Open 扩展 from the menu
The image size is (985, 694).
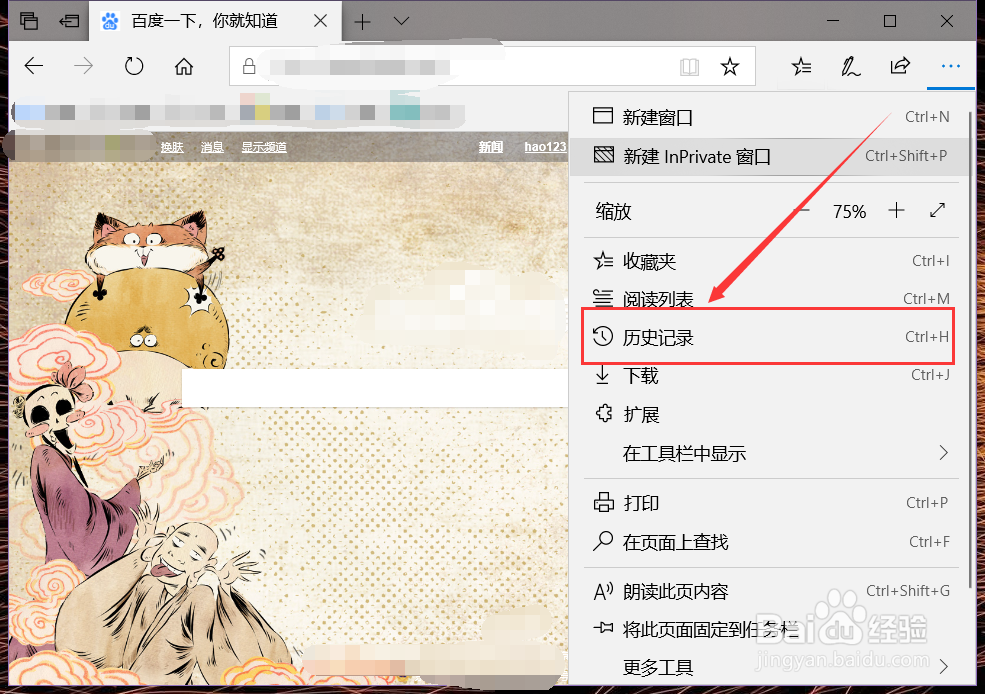(x=772, y=415)
